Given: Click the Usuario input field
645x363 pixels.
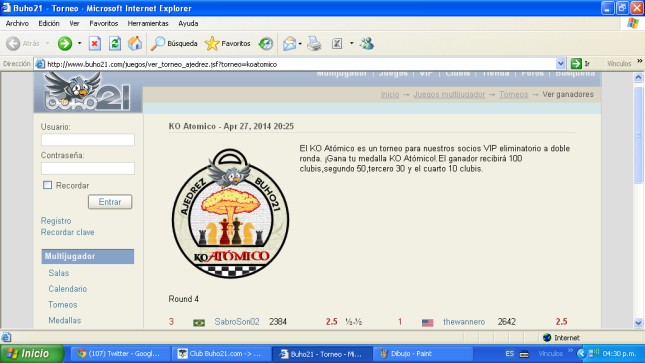Looking at the screenshot, I should pos(88,140).
